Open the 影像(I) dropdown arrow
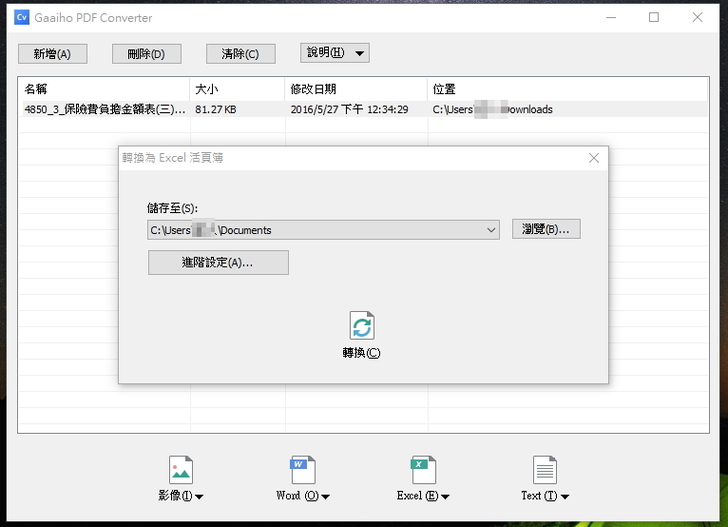This screenshot has width=728, height=527. tap(199, 497)
